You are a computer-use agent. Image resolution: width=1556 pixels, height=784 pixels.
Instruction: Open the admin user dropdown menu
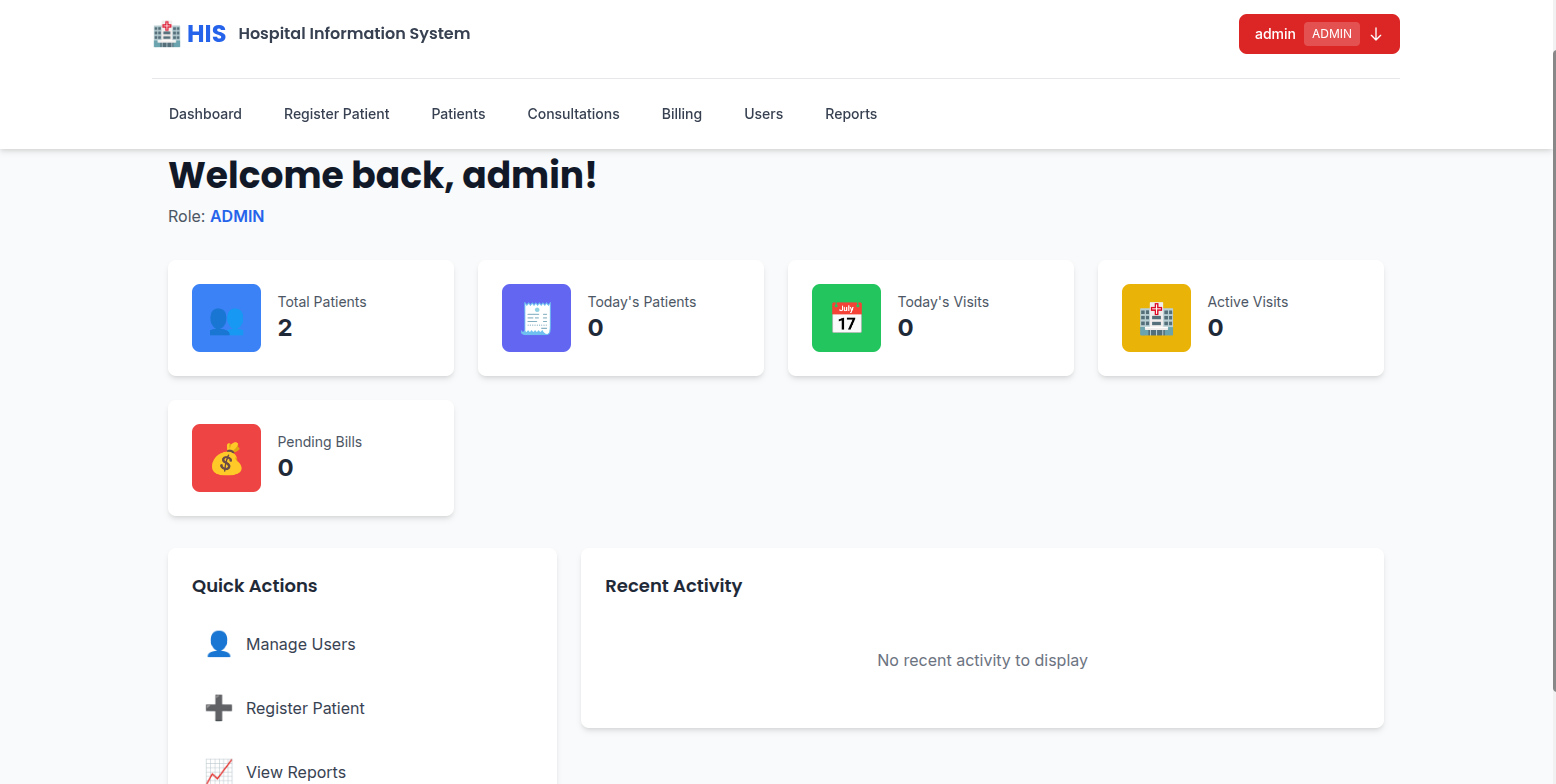tap(1319, 34)
